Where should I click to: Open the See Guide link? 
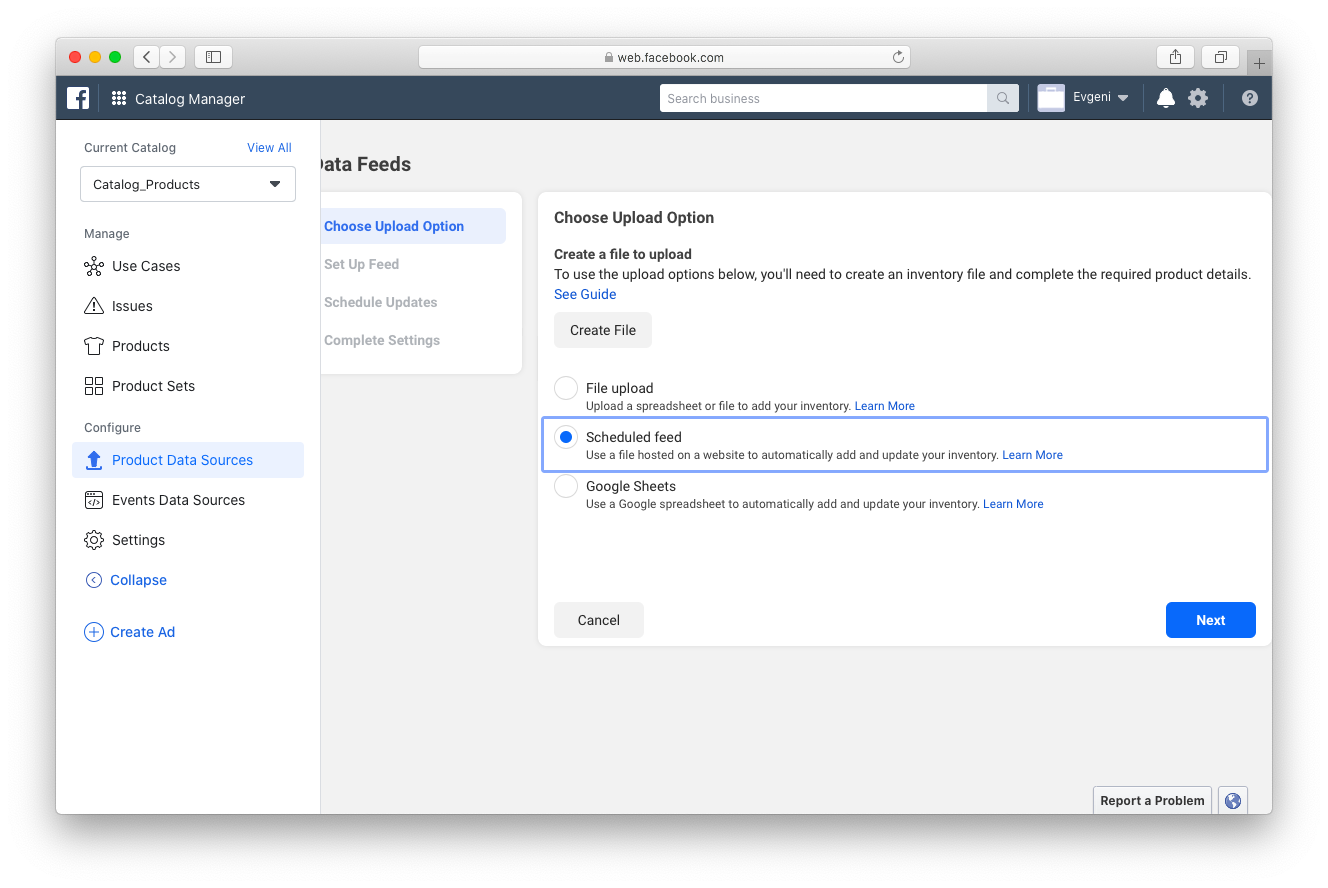pyautogui.click(x=585, y=294)
